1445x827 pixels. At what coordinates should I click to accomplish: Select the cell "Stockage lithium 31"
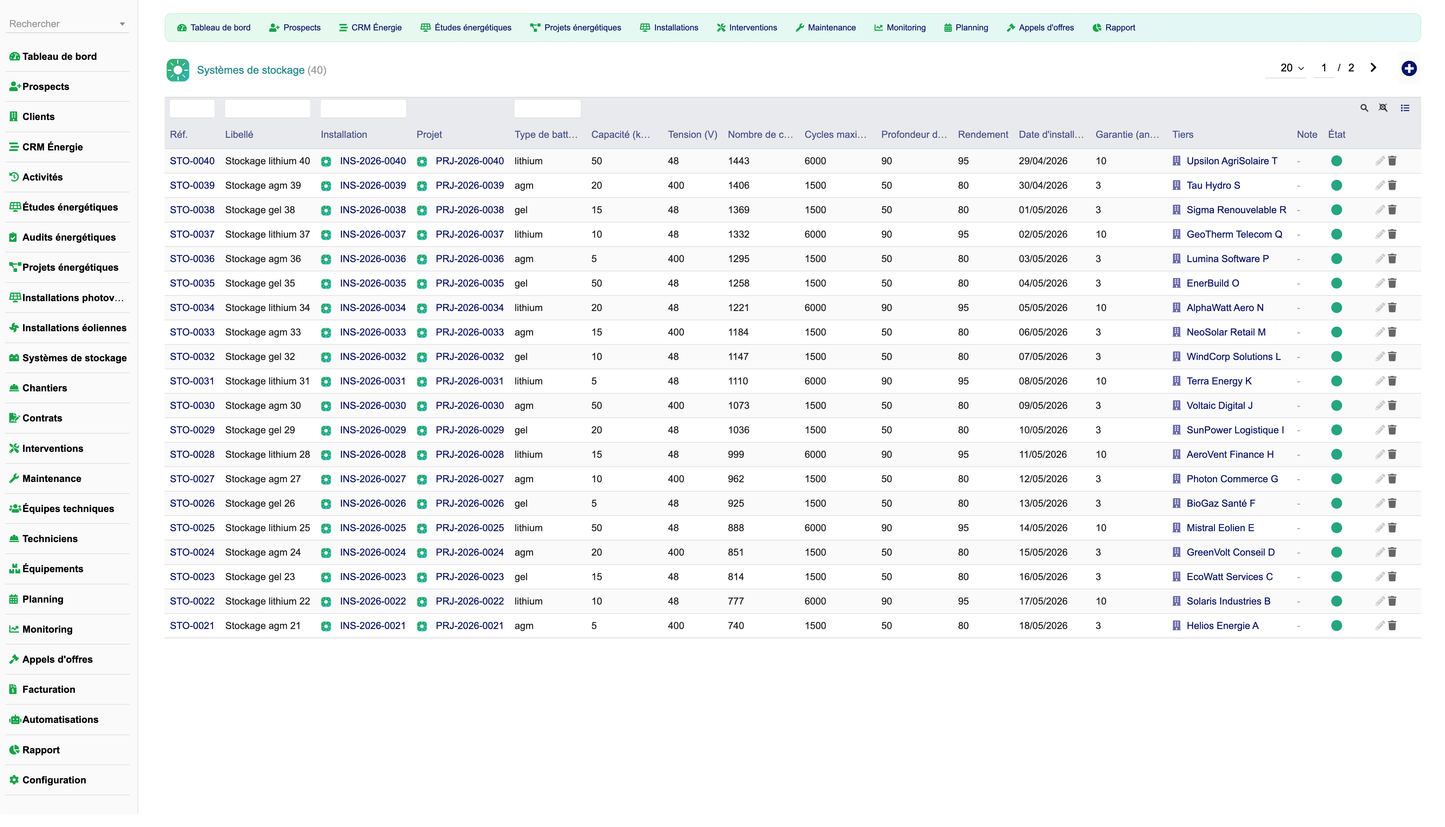click(x=267, y=381)
